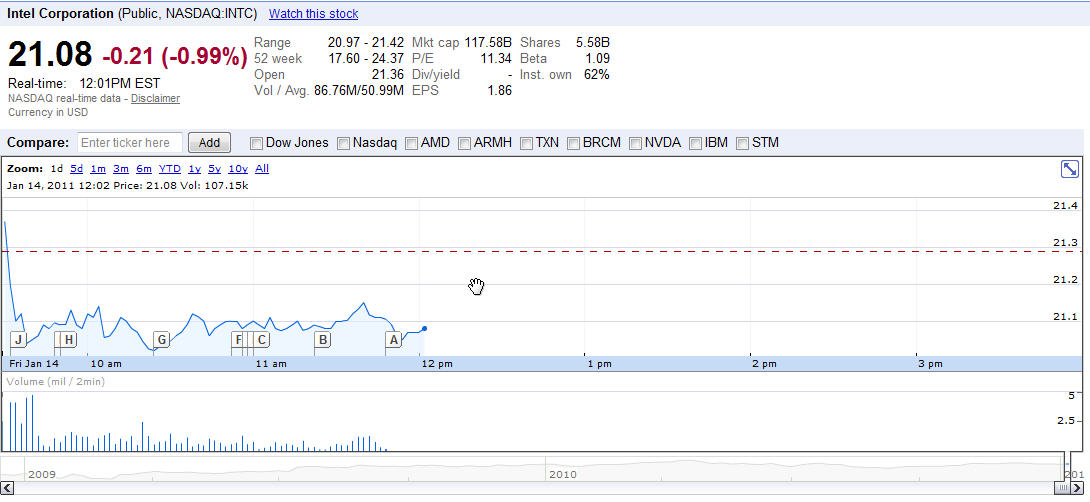
Task: Toggle AMD comparison checkbox
Action: point(412,143)
